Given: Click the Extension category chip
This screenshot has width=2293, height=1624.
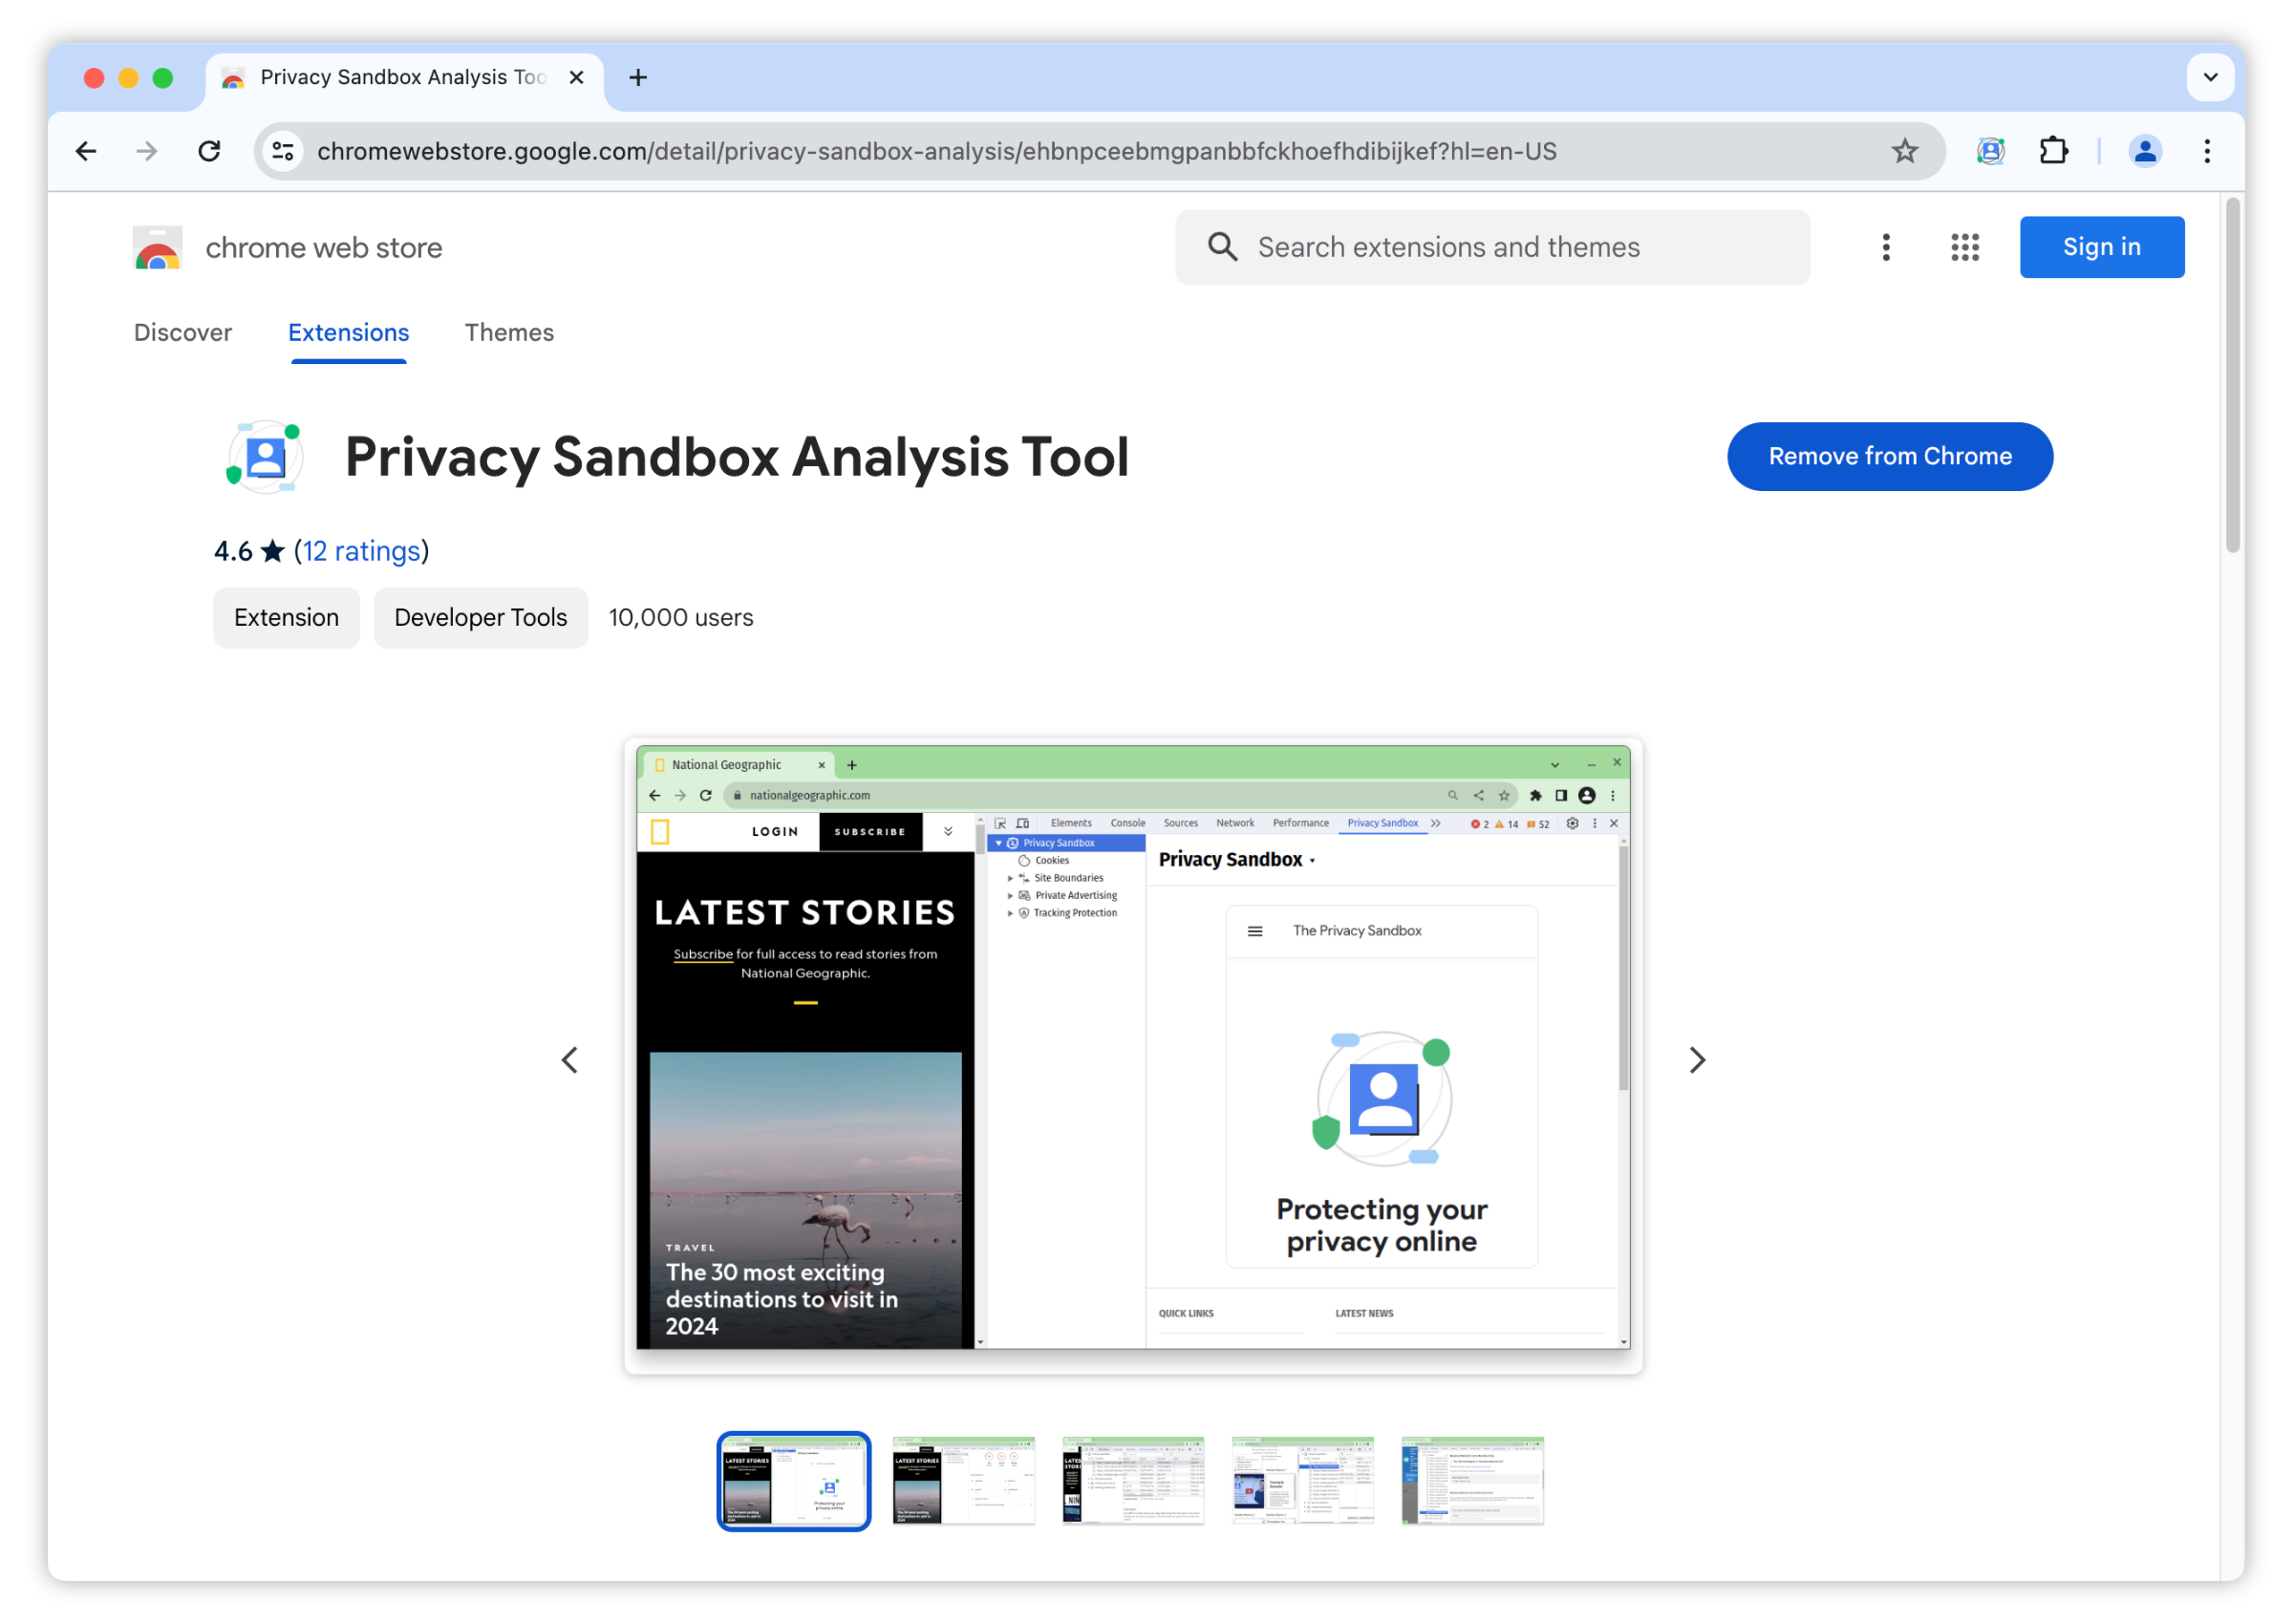Looking at the screenshot, I should [286, 617].
